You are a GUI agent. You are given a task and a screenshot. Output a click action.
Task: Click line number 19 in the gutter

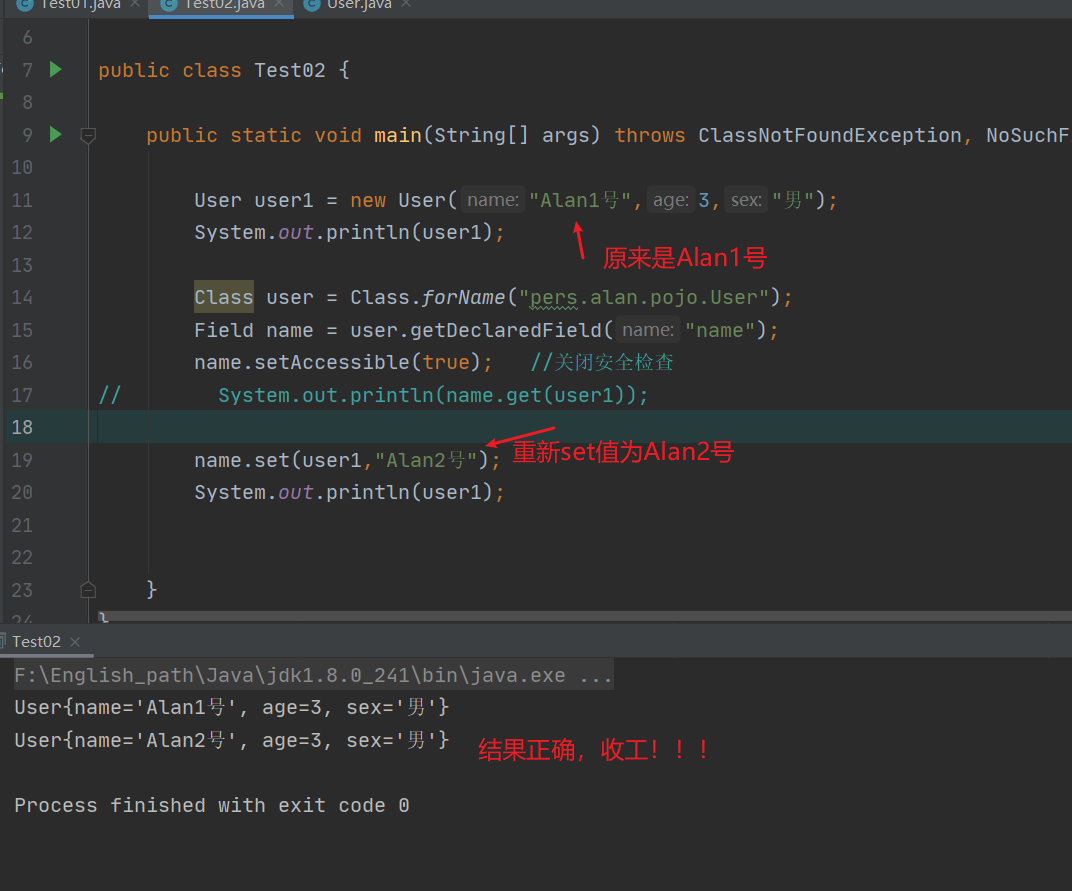(x=22, y=460)
